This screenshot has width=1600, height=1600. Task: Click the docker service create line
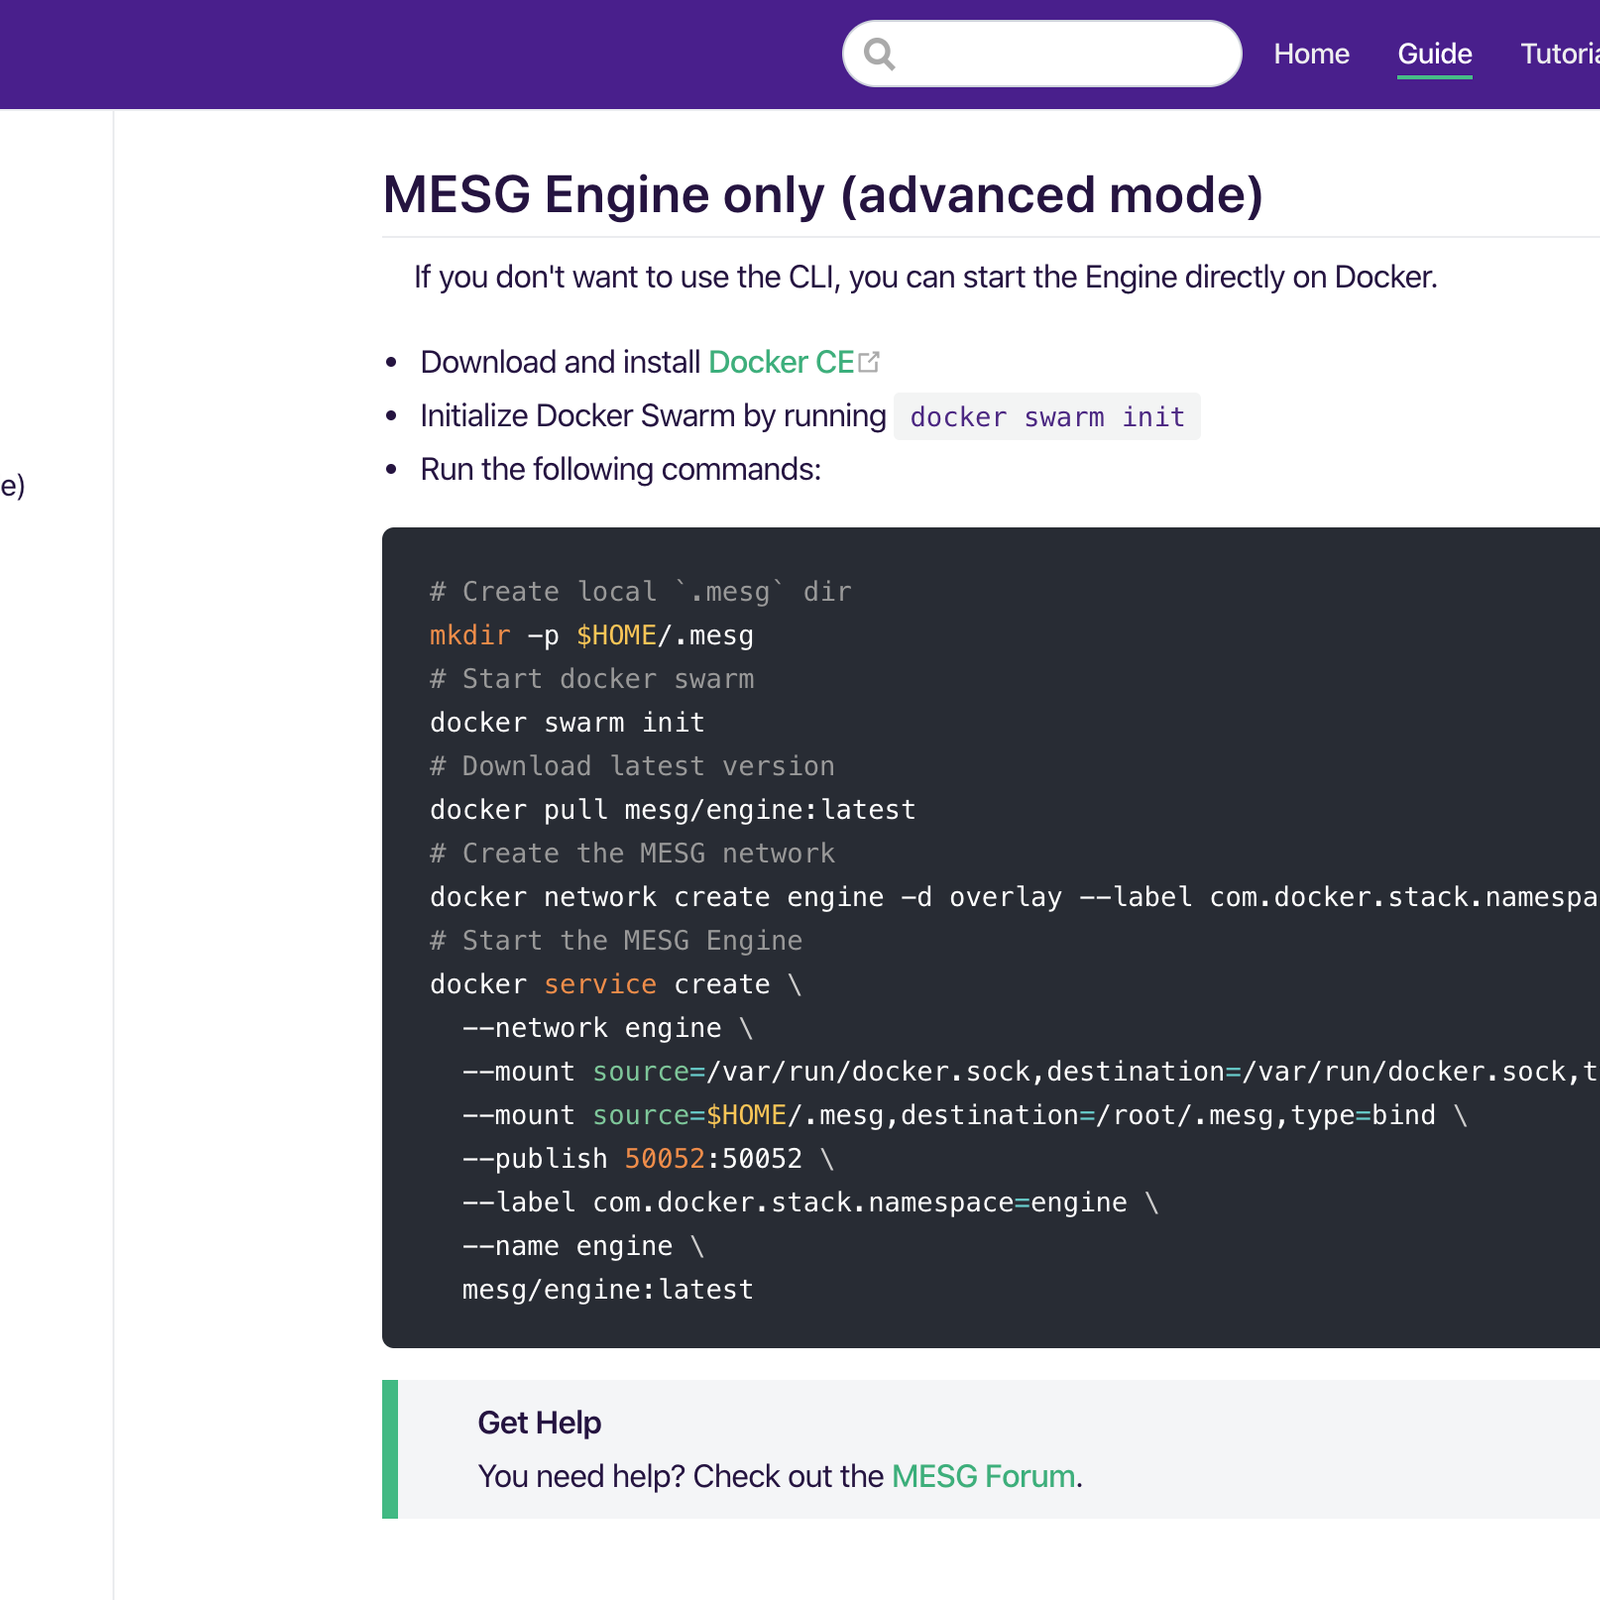614,984
